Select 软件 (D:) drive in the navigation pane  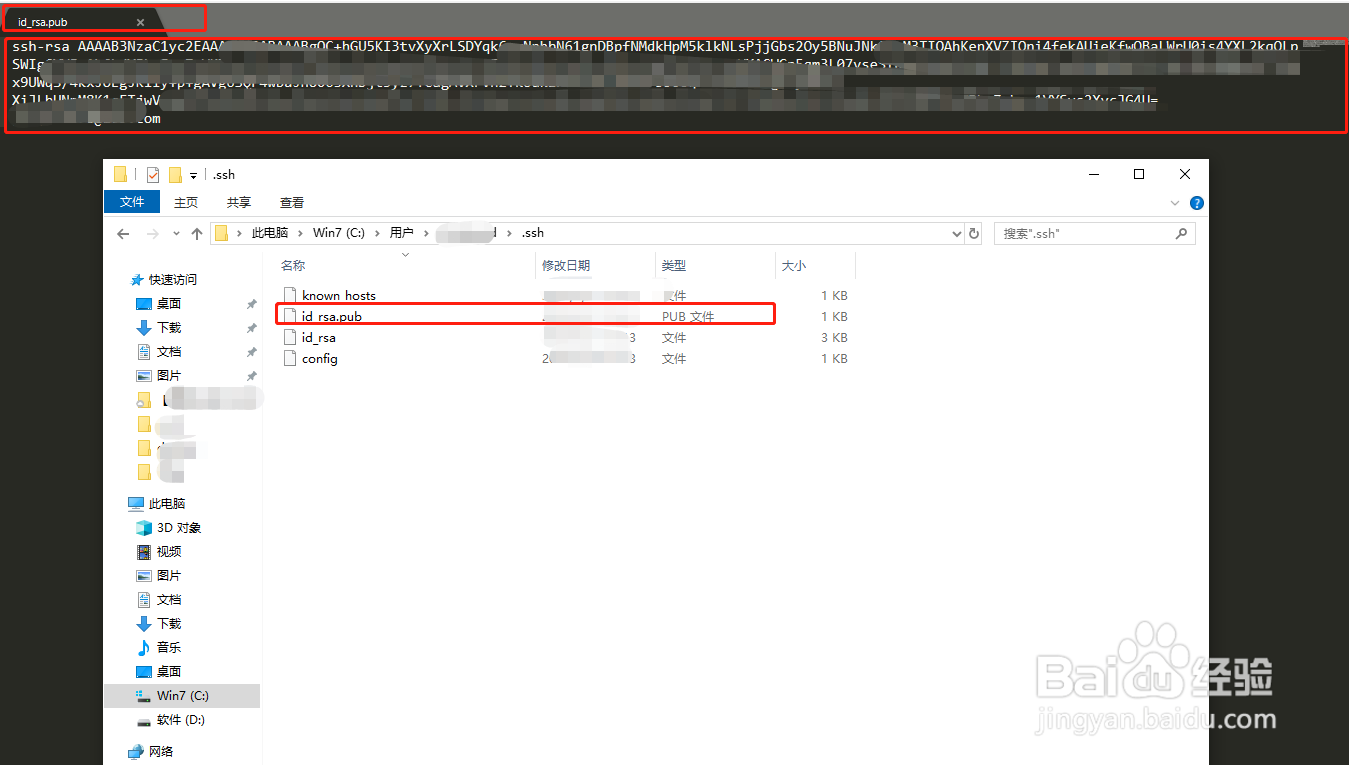coord(181,719)
